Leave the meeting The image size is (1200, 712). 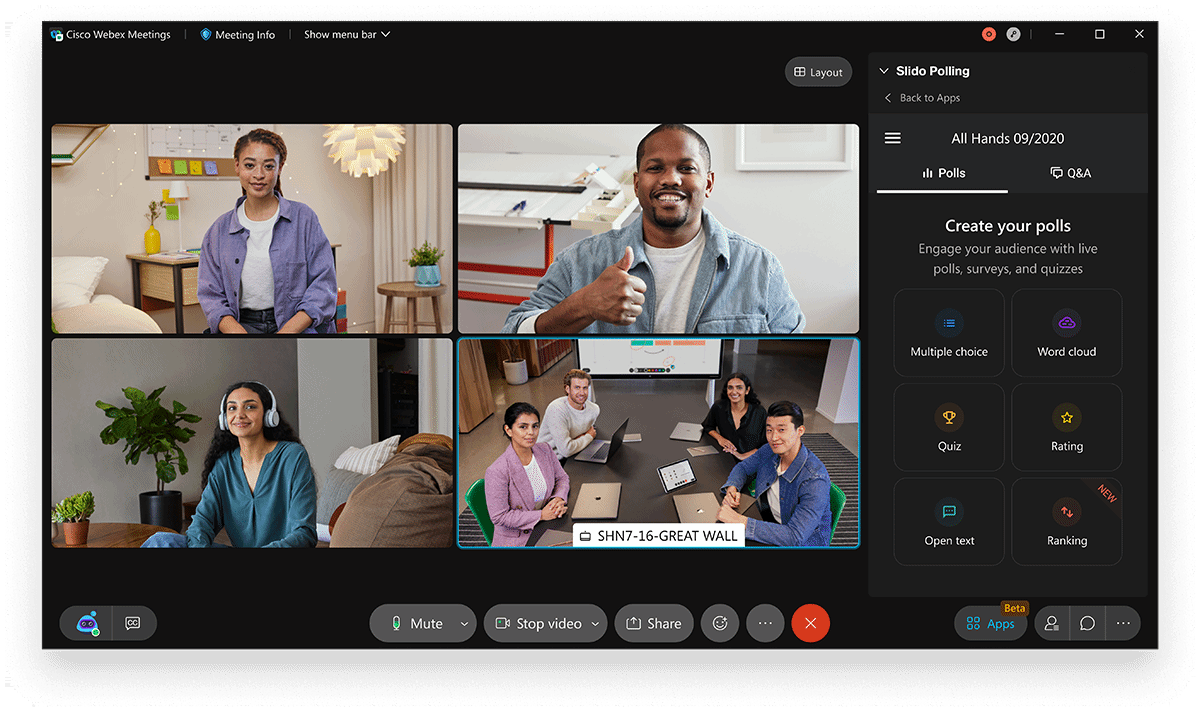[810, 623]
